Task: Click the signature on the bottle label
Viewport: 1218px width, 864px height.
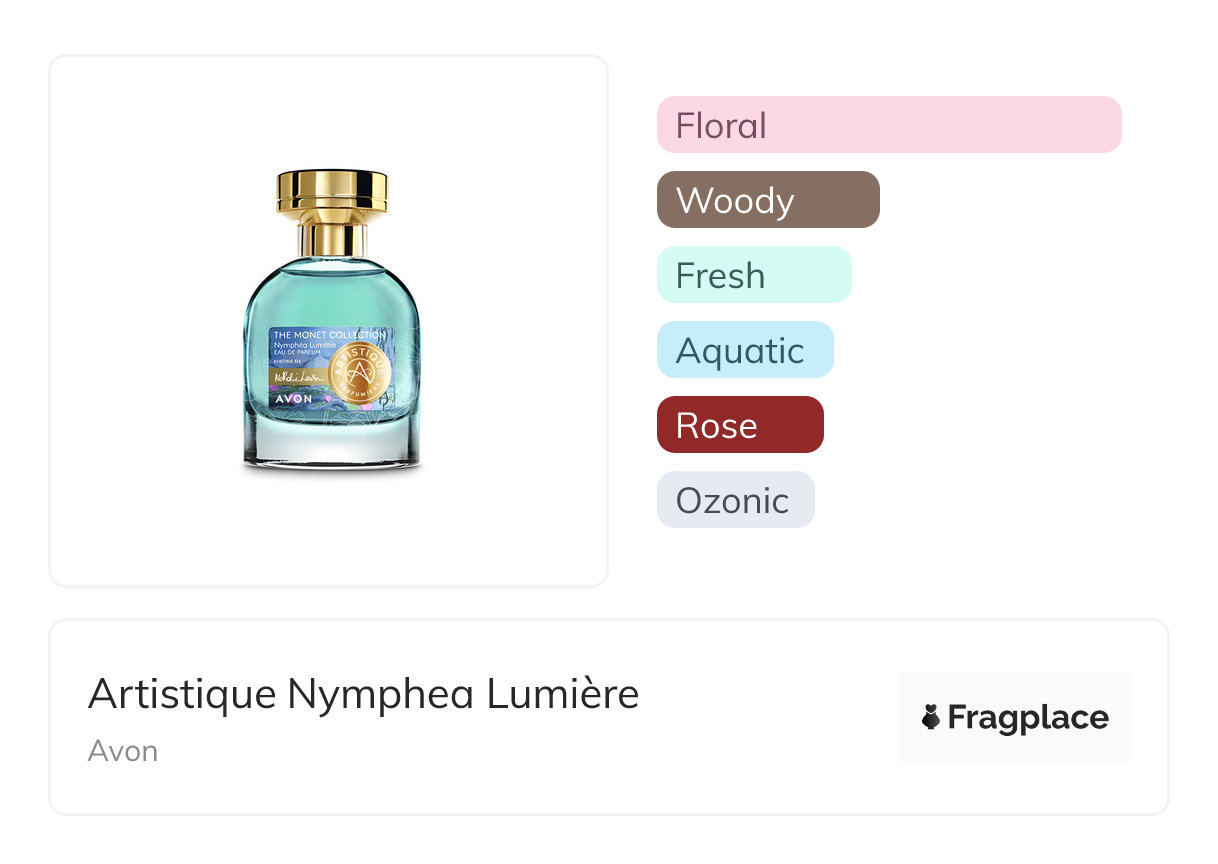Action: click(297, 376)
